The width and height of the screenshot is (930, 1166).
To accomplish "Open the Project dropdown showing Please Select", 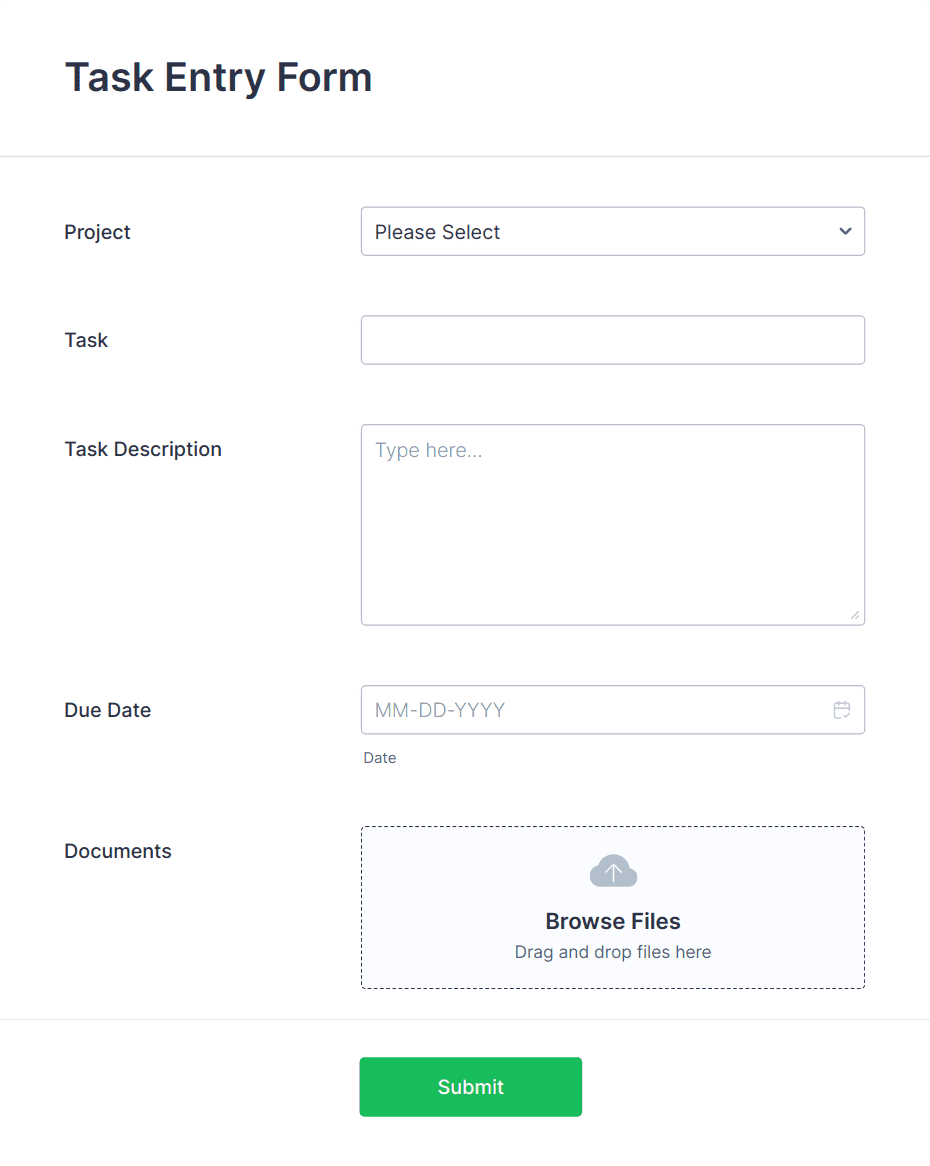I will [613, 231].
